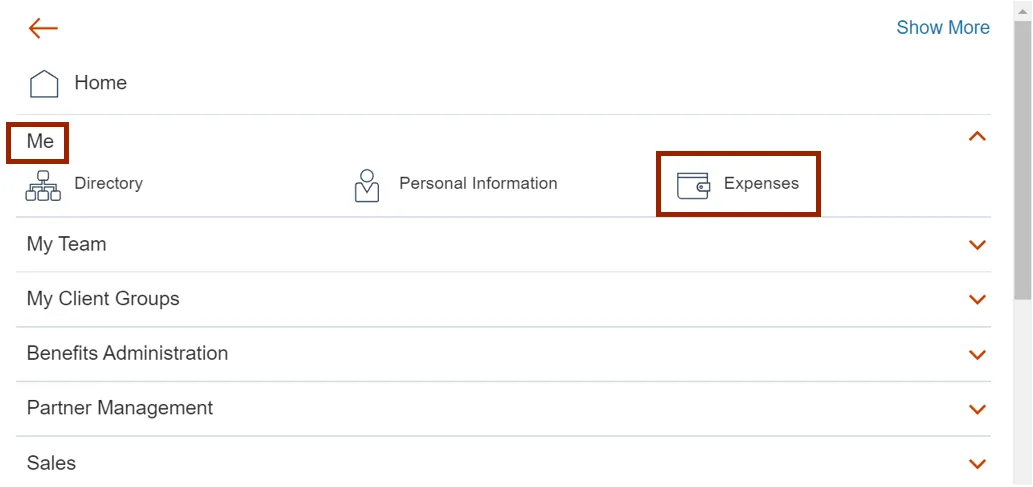This screenshot has width=1033, height=487.
Task: Expand the Benefits Administration chevron
Action: coord(977,355)
